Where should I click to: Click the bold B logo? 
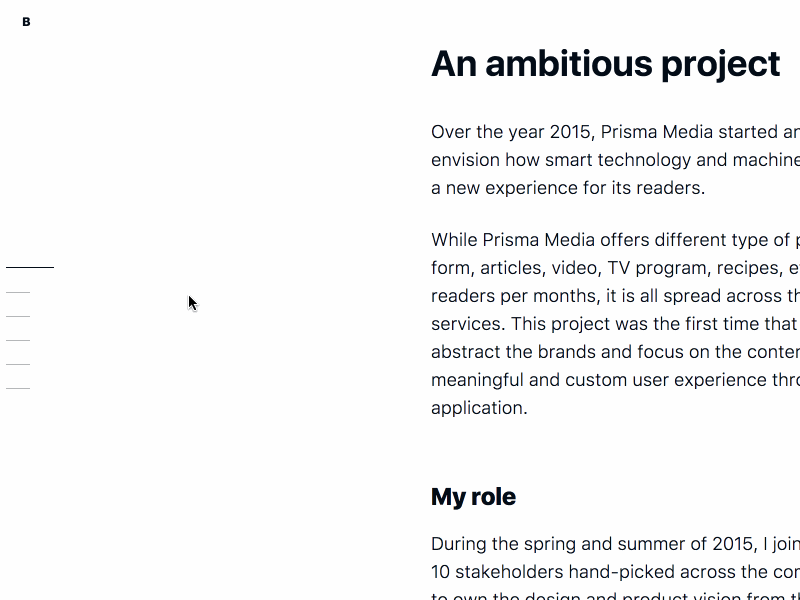click(26, 22)
